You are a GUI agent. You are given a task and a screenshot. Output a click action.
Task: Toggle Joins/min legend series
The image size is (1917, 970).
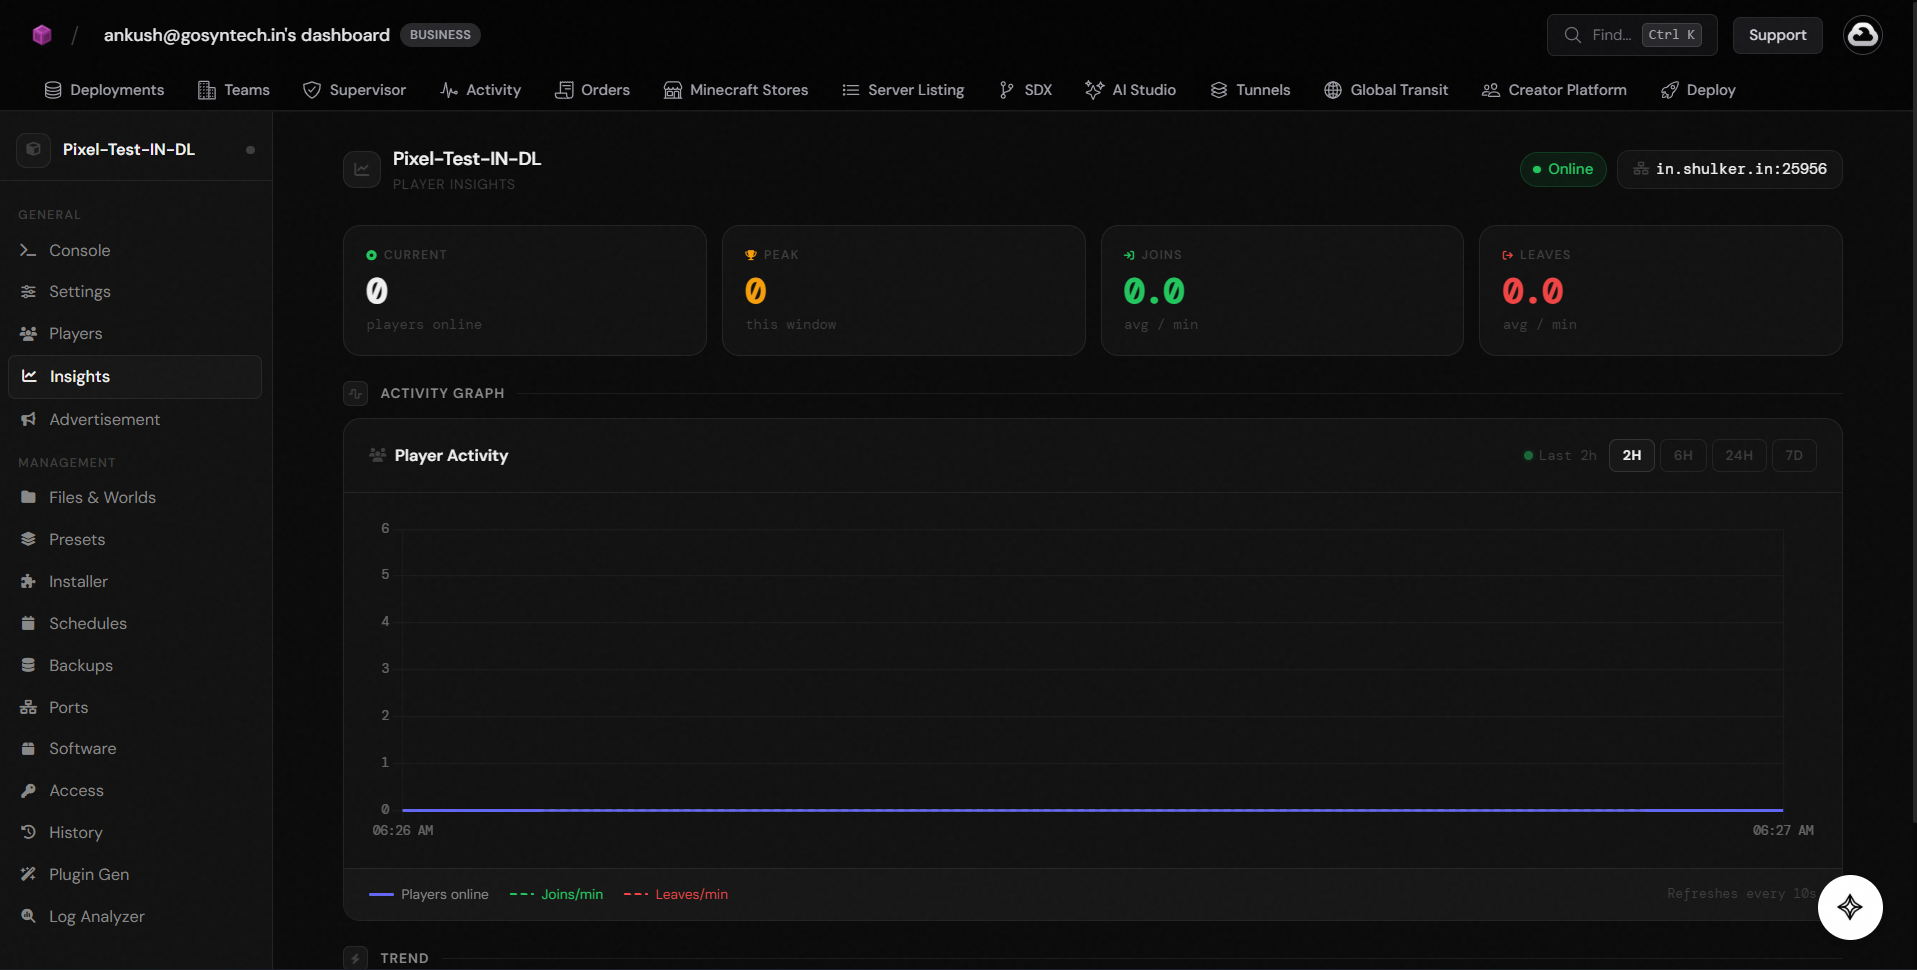557,894
